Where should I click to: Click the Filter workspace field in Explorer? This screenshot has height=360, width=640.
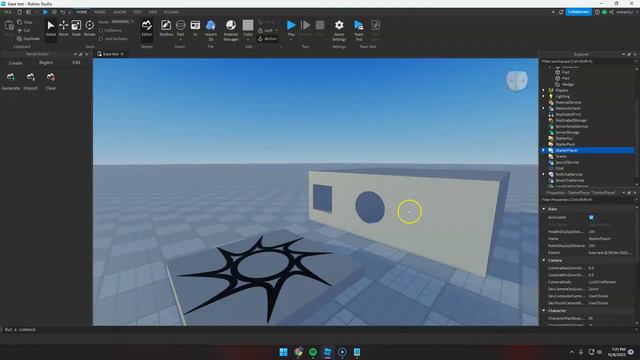pyautogui.click(x=587, y=62)
